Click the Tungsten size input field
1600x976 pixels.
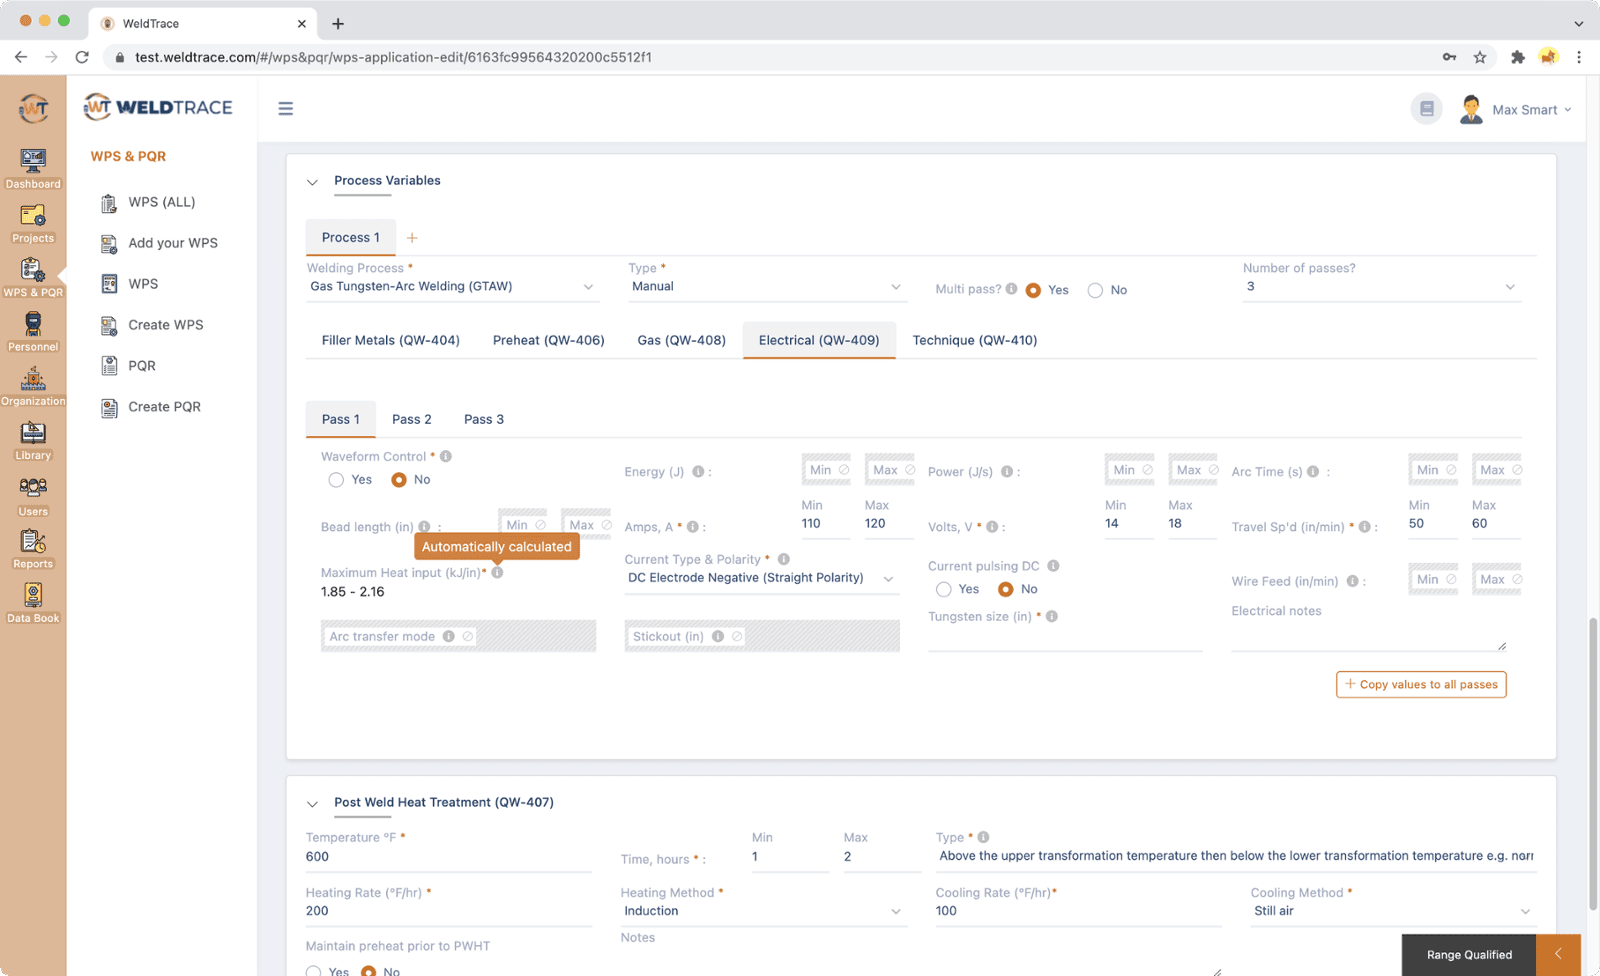tap(1064, 638)
